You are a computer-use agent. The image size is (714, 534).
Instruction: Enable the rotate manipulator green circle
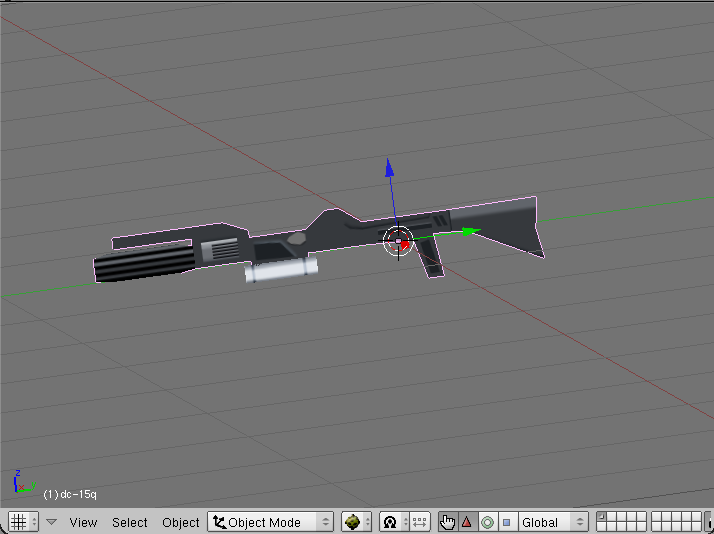487,522
